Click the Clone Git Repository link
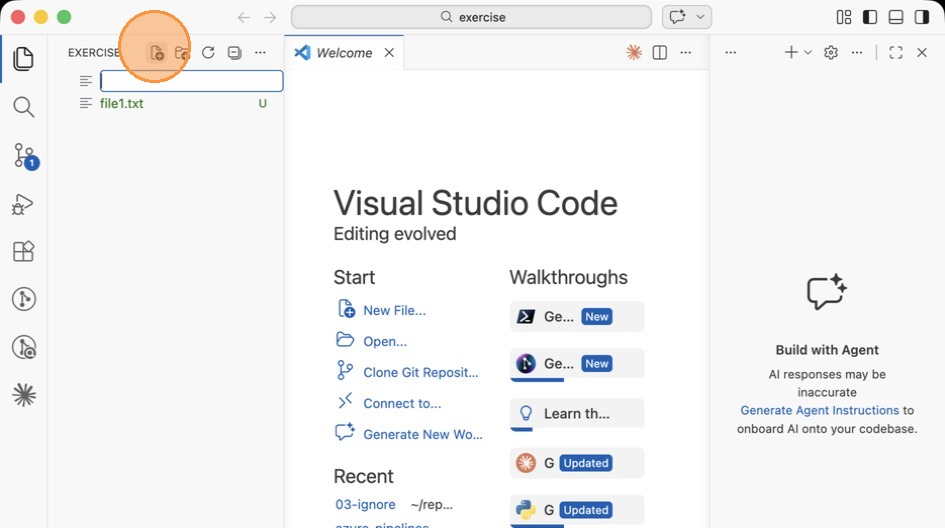Viewport: 945px width, 528px height. [420, 372]
